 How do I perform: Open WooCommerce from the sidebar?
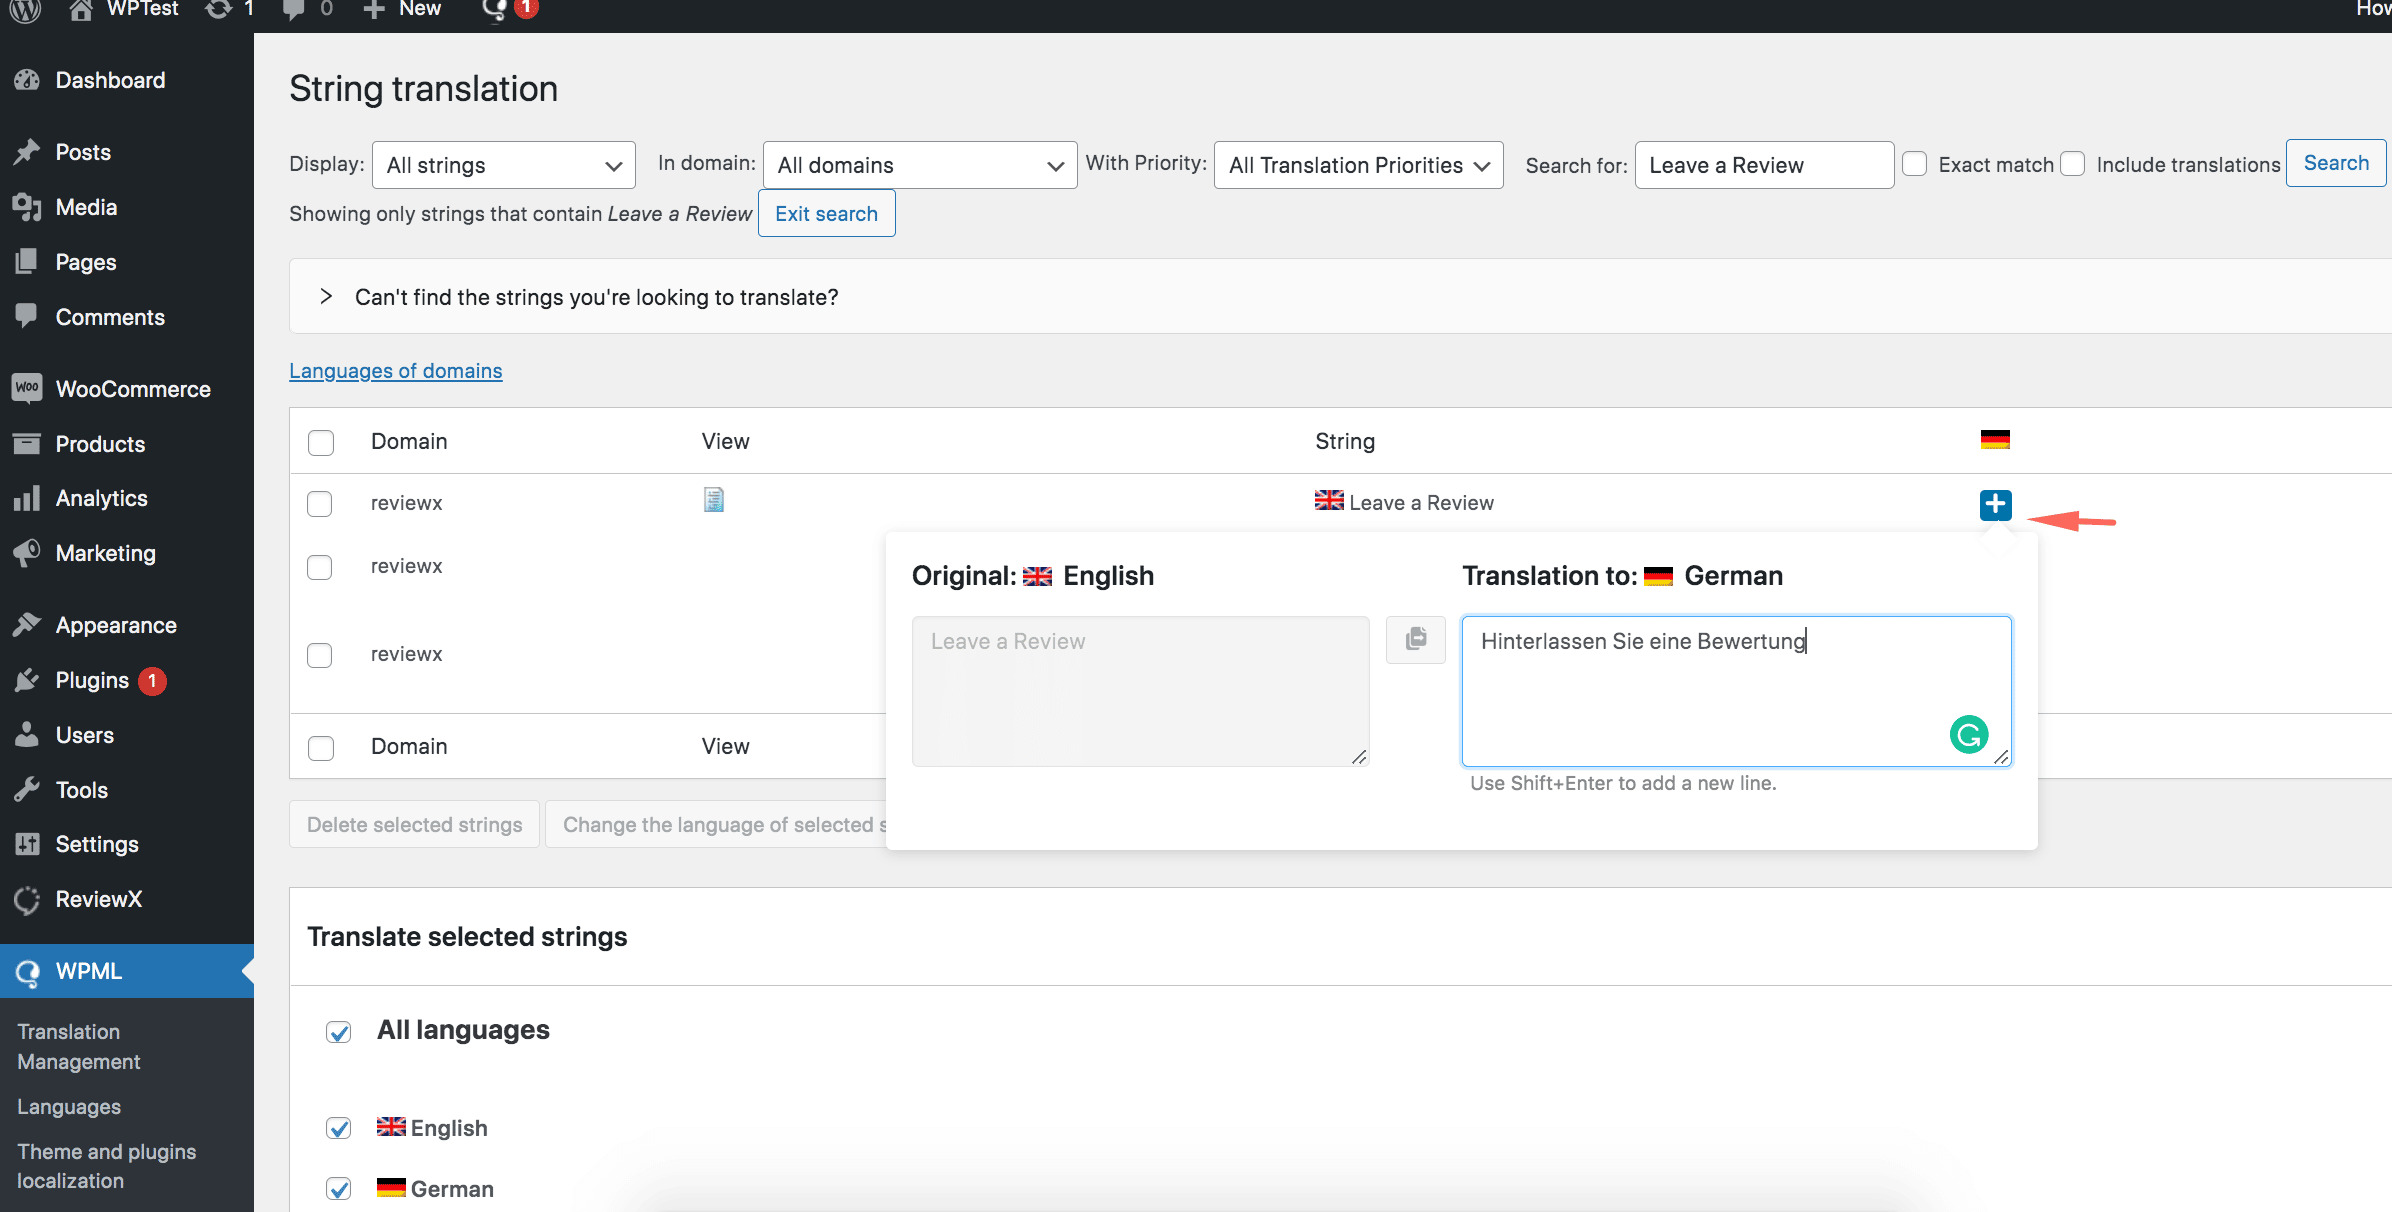(x=132, y=389)
